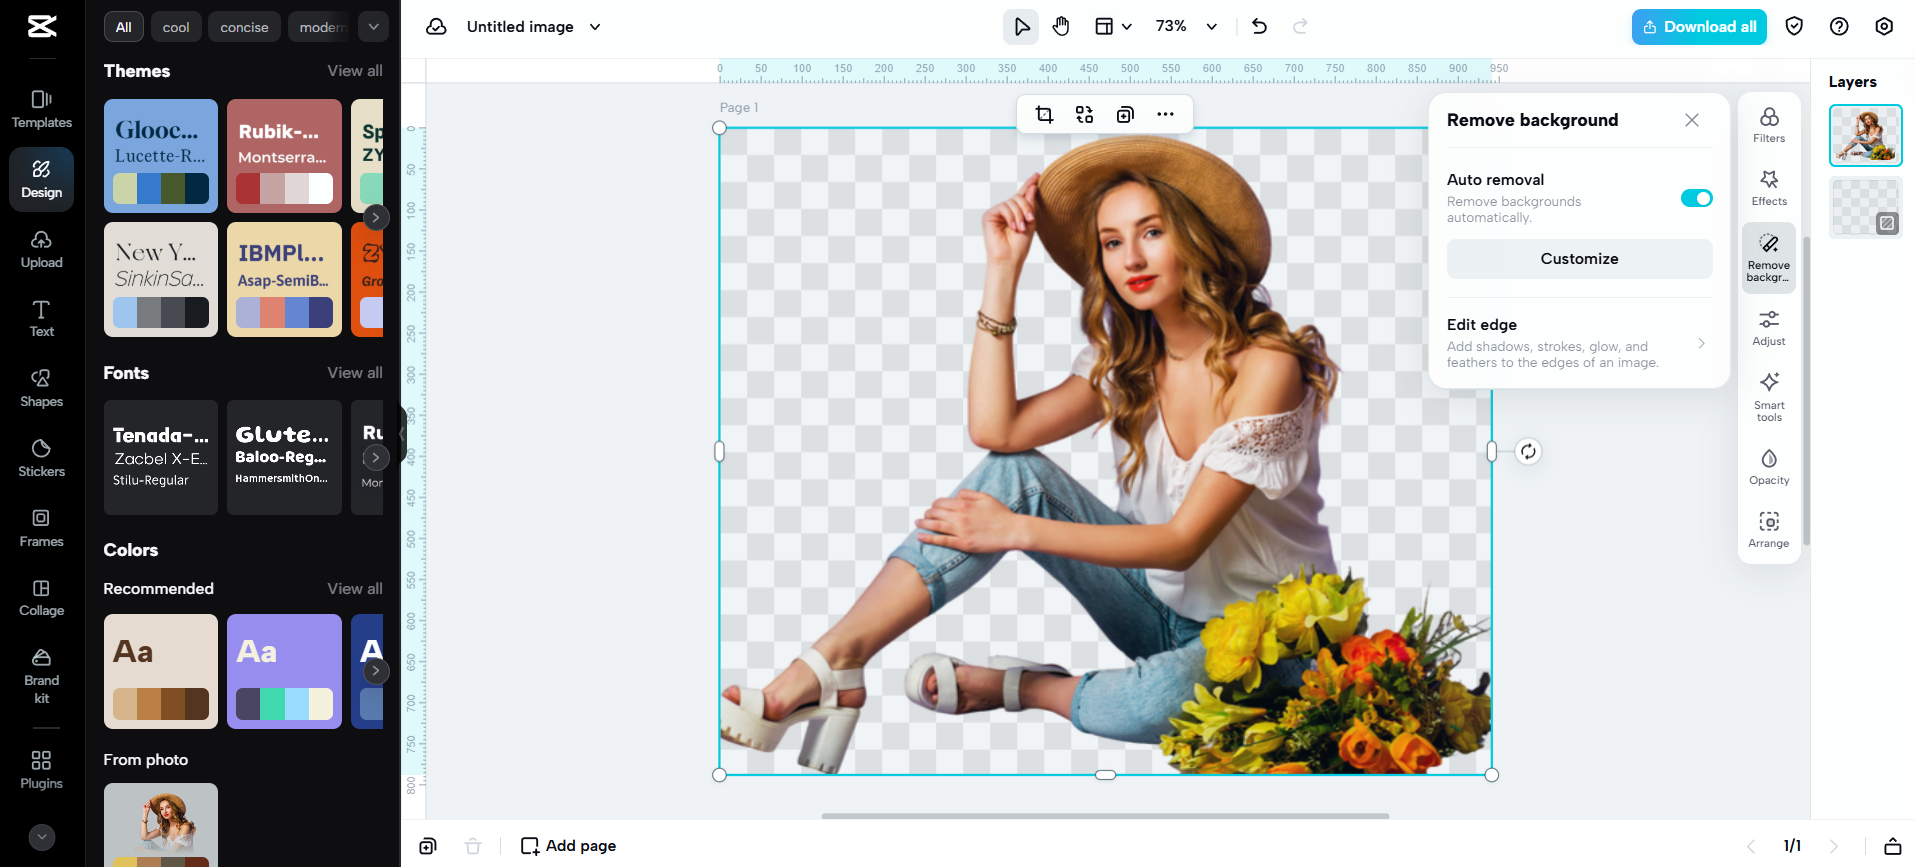This screenshot has height=867, width=1915.
Task: Apply the brown recommended color palette
Action: 160,671
